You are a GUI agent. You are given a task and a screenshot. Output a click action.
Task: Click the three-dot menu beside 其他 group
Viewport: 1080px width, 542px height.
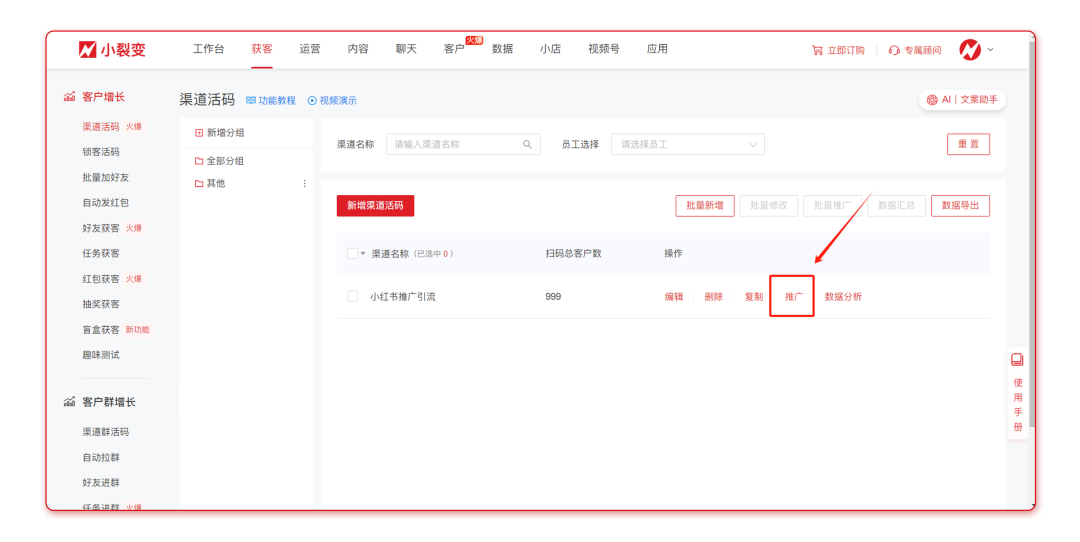305,184
